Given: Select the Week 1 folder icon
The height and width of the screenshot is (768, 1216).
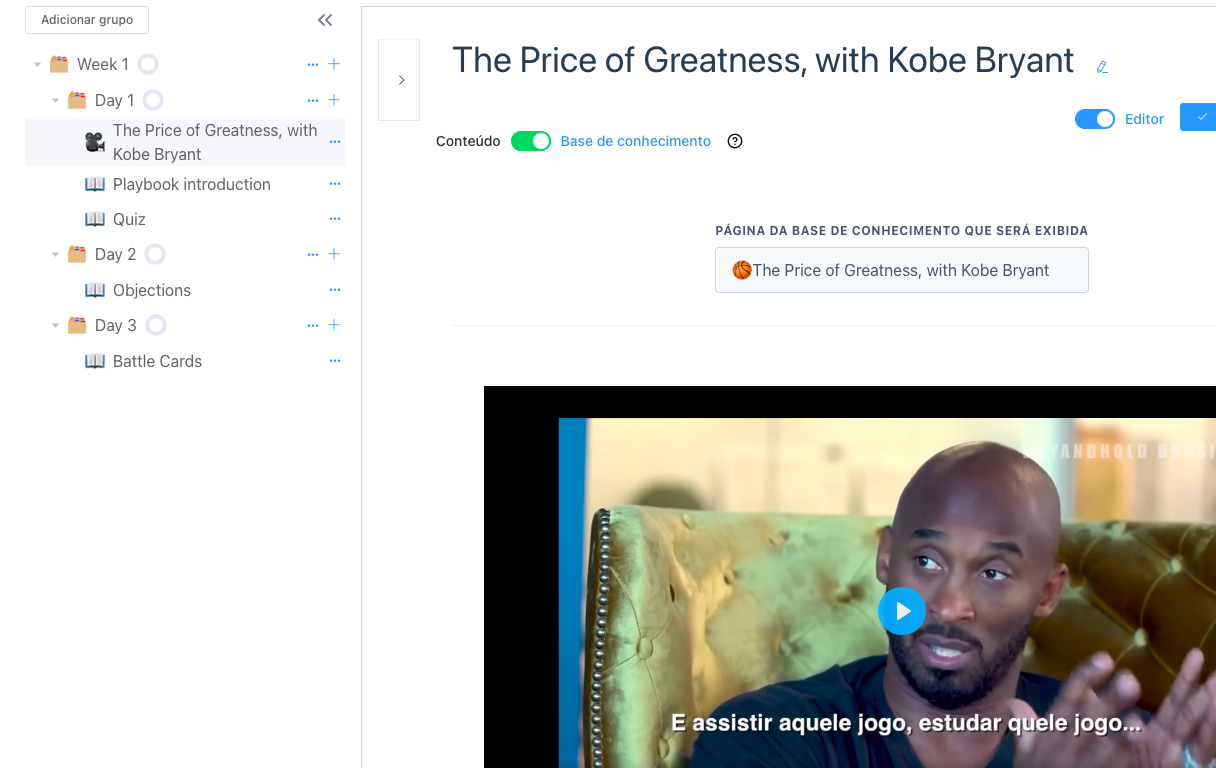Looking at the screenshot, I should [x=59, y=64].
